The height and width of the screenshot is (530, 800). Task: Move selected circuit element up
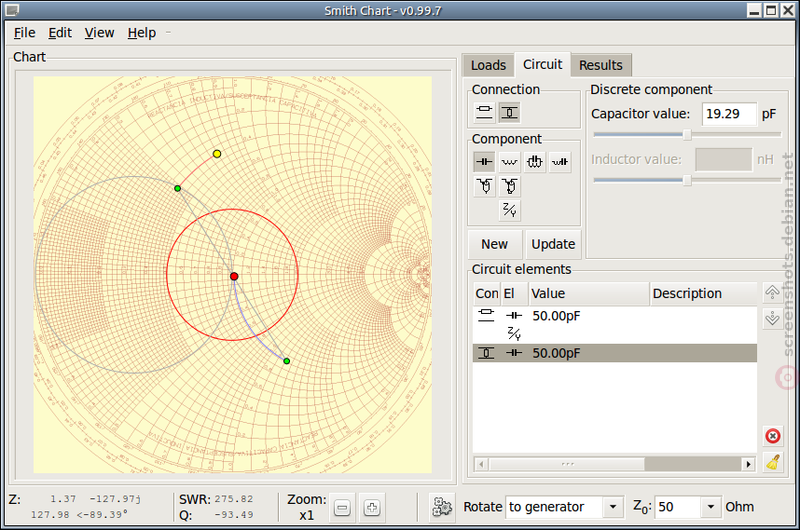pos(772,292)
